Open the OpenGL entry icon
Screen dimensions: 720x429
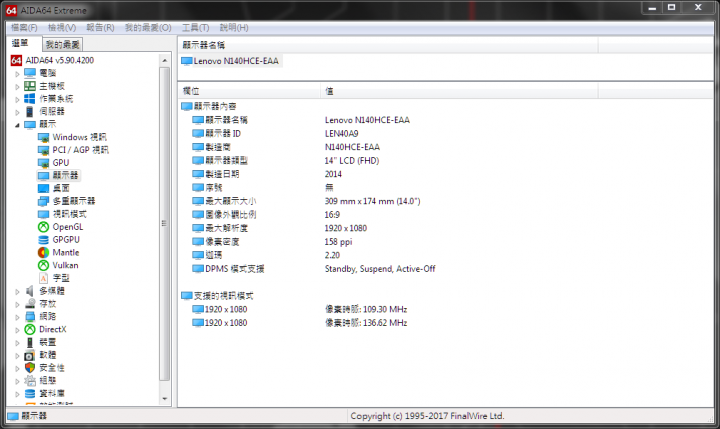43,227
